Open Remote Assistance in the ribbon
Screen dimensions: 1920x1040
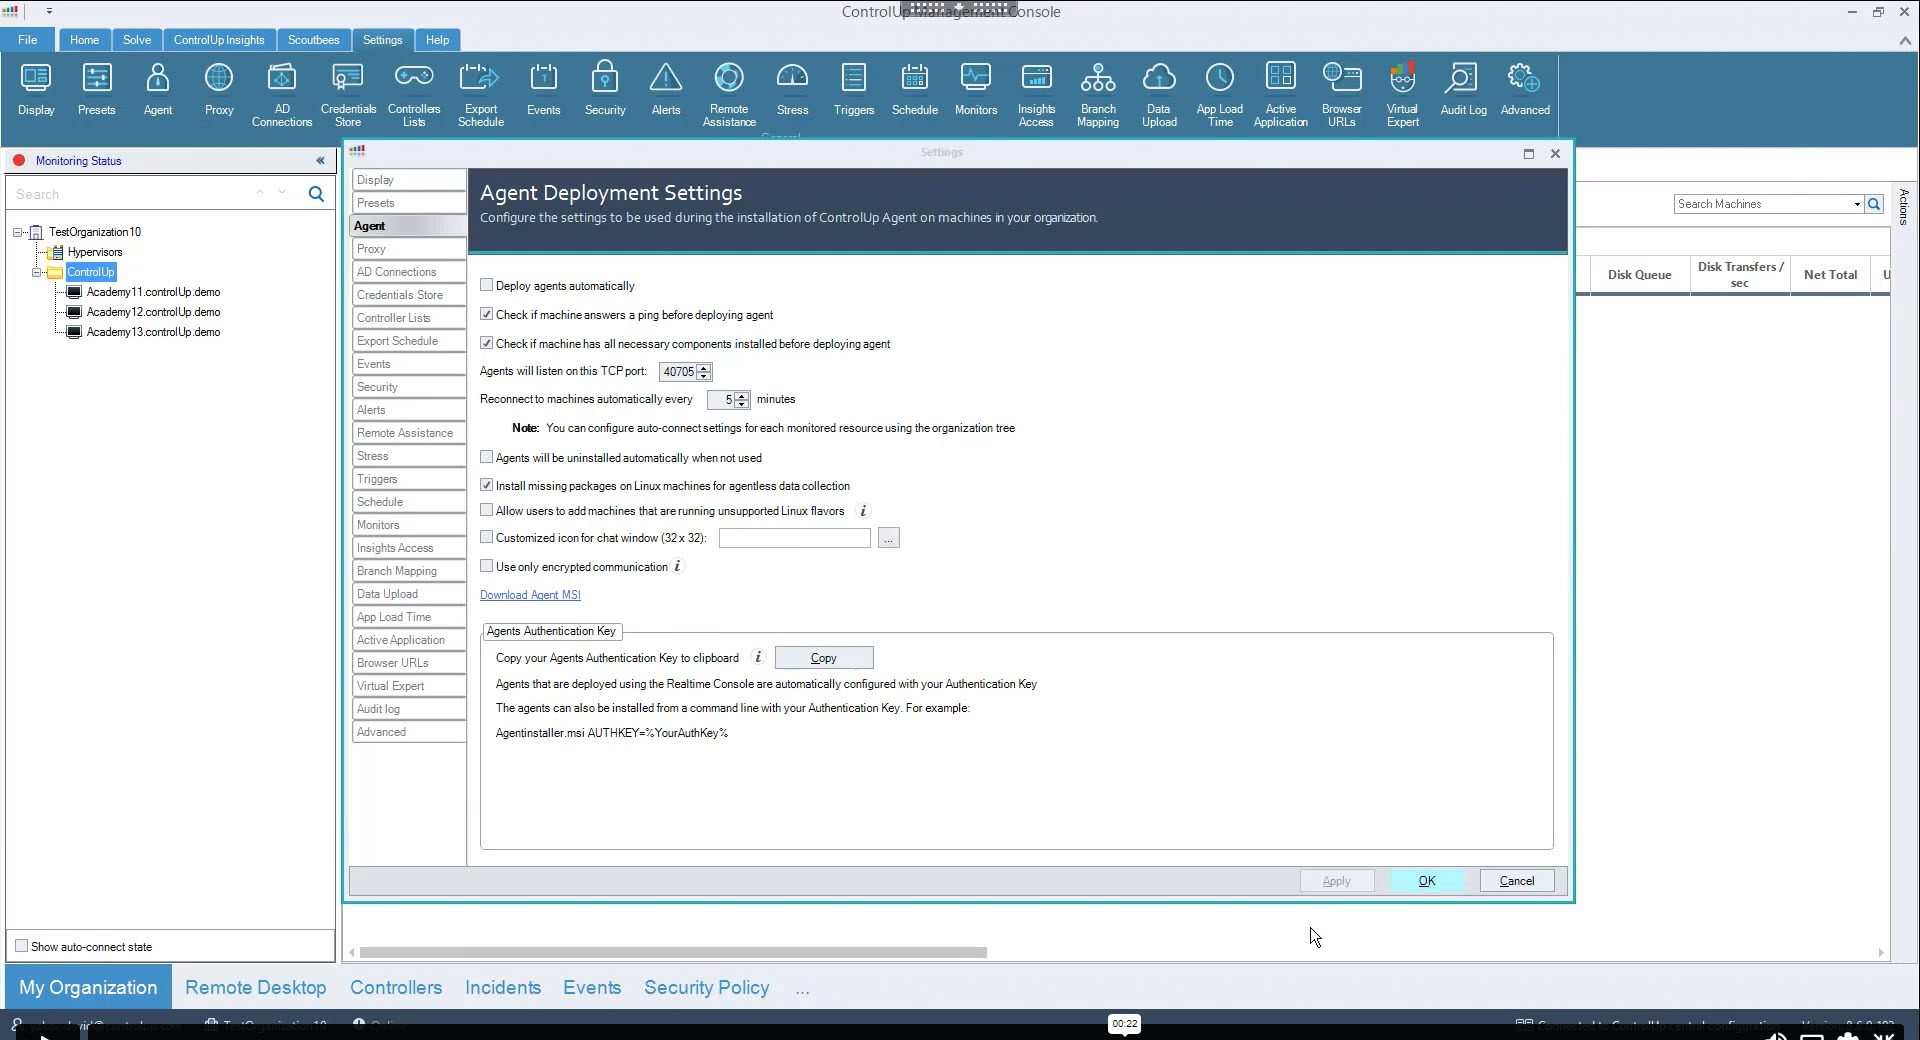pos(729,95)
